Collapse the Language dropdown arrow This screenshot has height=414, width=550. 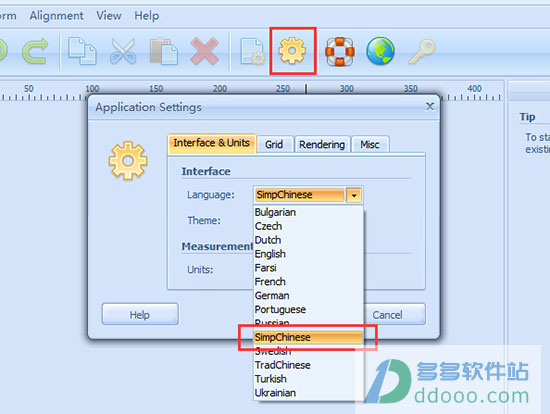pos(354,195)
